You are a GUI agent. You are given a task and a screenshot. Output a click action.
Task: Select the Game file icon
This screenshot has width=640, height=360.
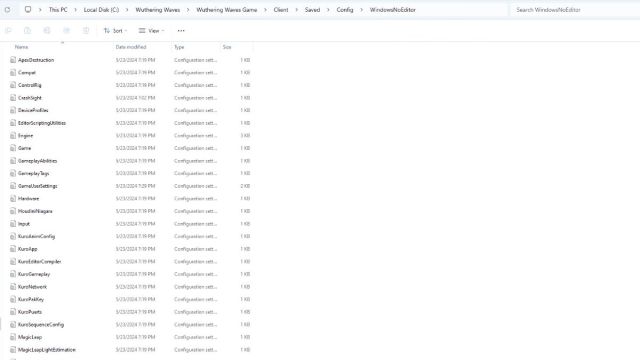pyautogui.click(x=13, y=148)
